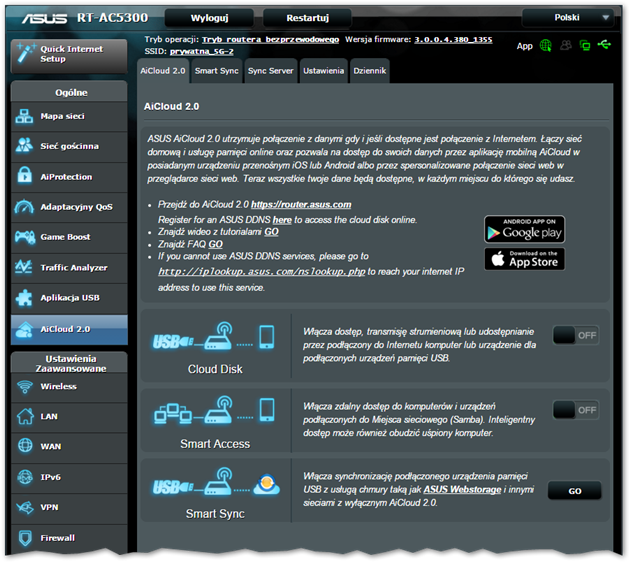This screenshot has width=630, height=563.
Task: Open Mapa sieci network map icon
Action: (24, 116)
